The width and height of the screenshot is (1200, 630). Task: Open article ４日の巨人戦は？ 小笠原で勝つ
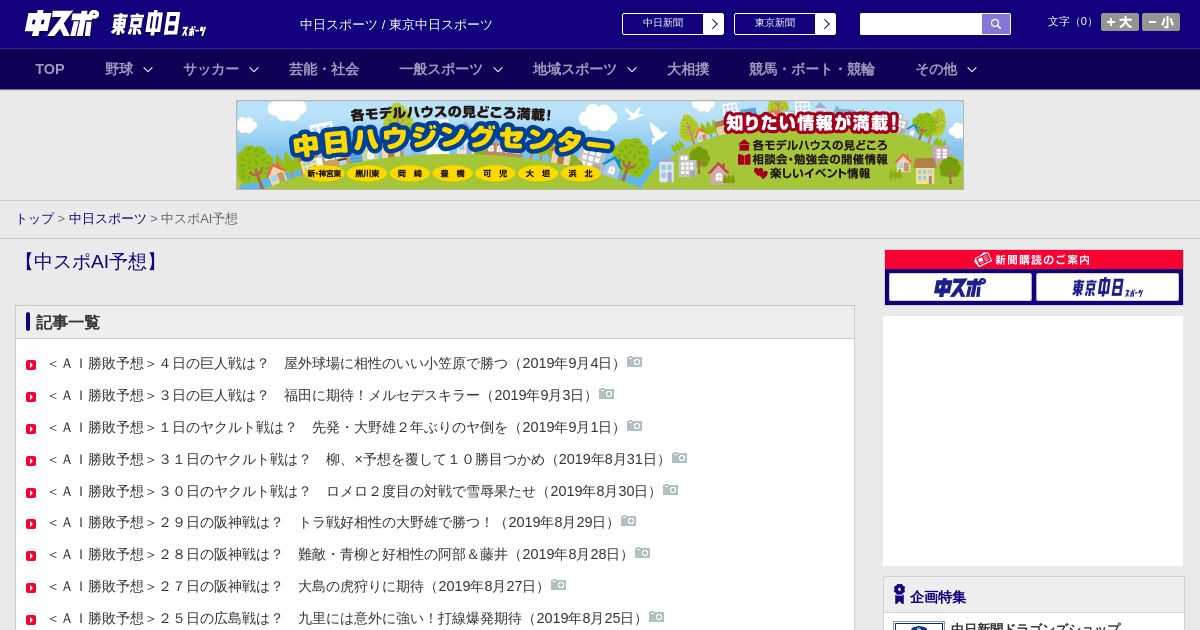coord(337,363)
